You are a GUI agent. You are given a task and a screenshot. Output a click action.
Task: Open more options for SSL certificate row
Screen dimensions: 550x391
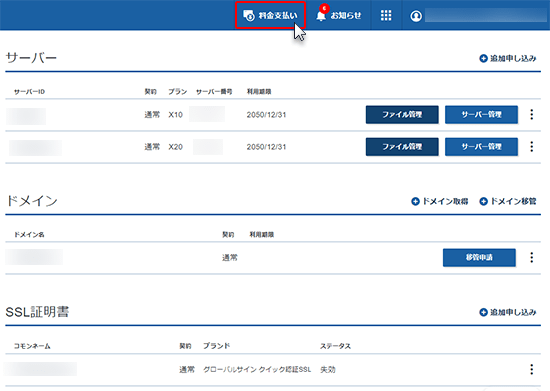click(532, 369)
